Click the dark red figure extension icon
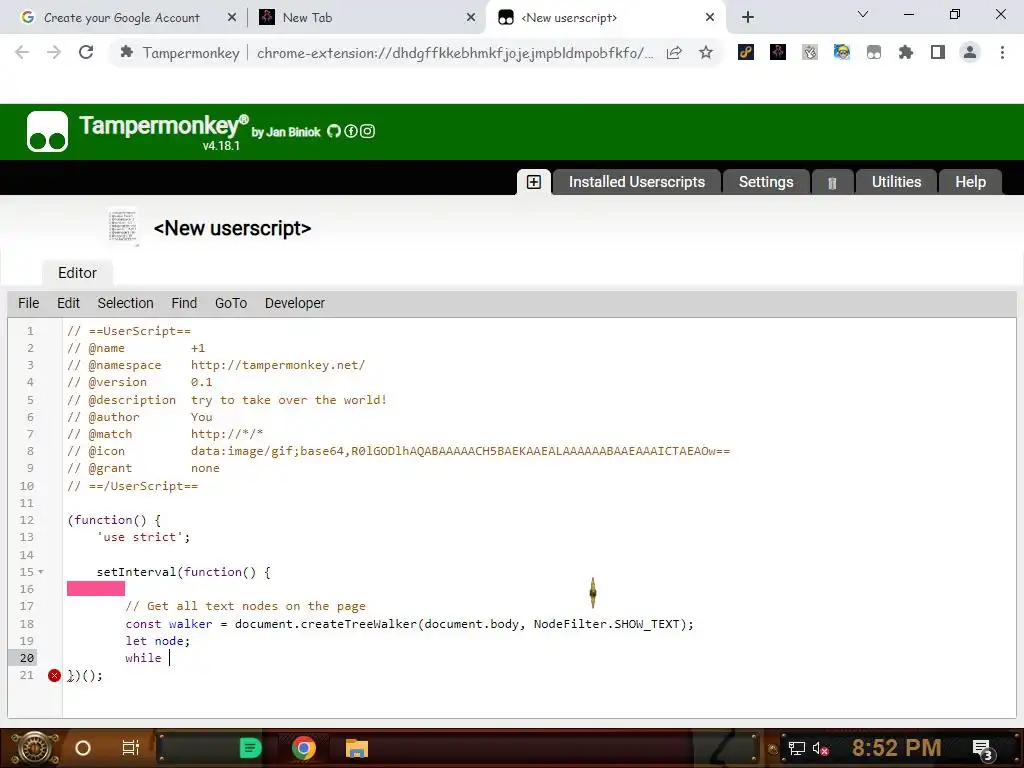This screenshot has height=768, width=1024. pos(778,52)
